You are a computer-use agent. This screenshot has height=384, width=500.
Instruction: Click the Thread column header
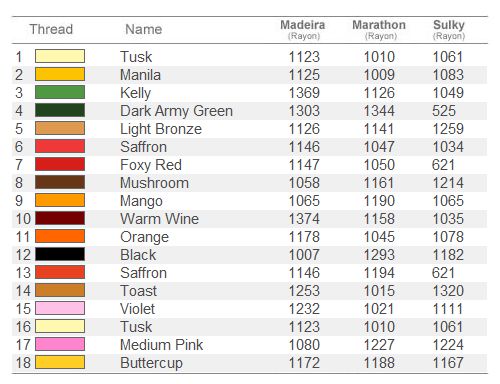click(x=51, y=29)
